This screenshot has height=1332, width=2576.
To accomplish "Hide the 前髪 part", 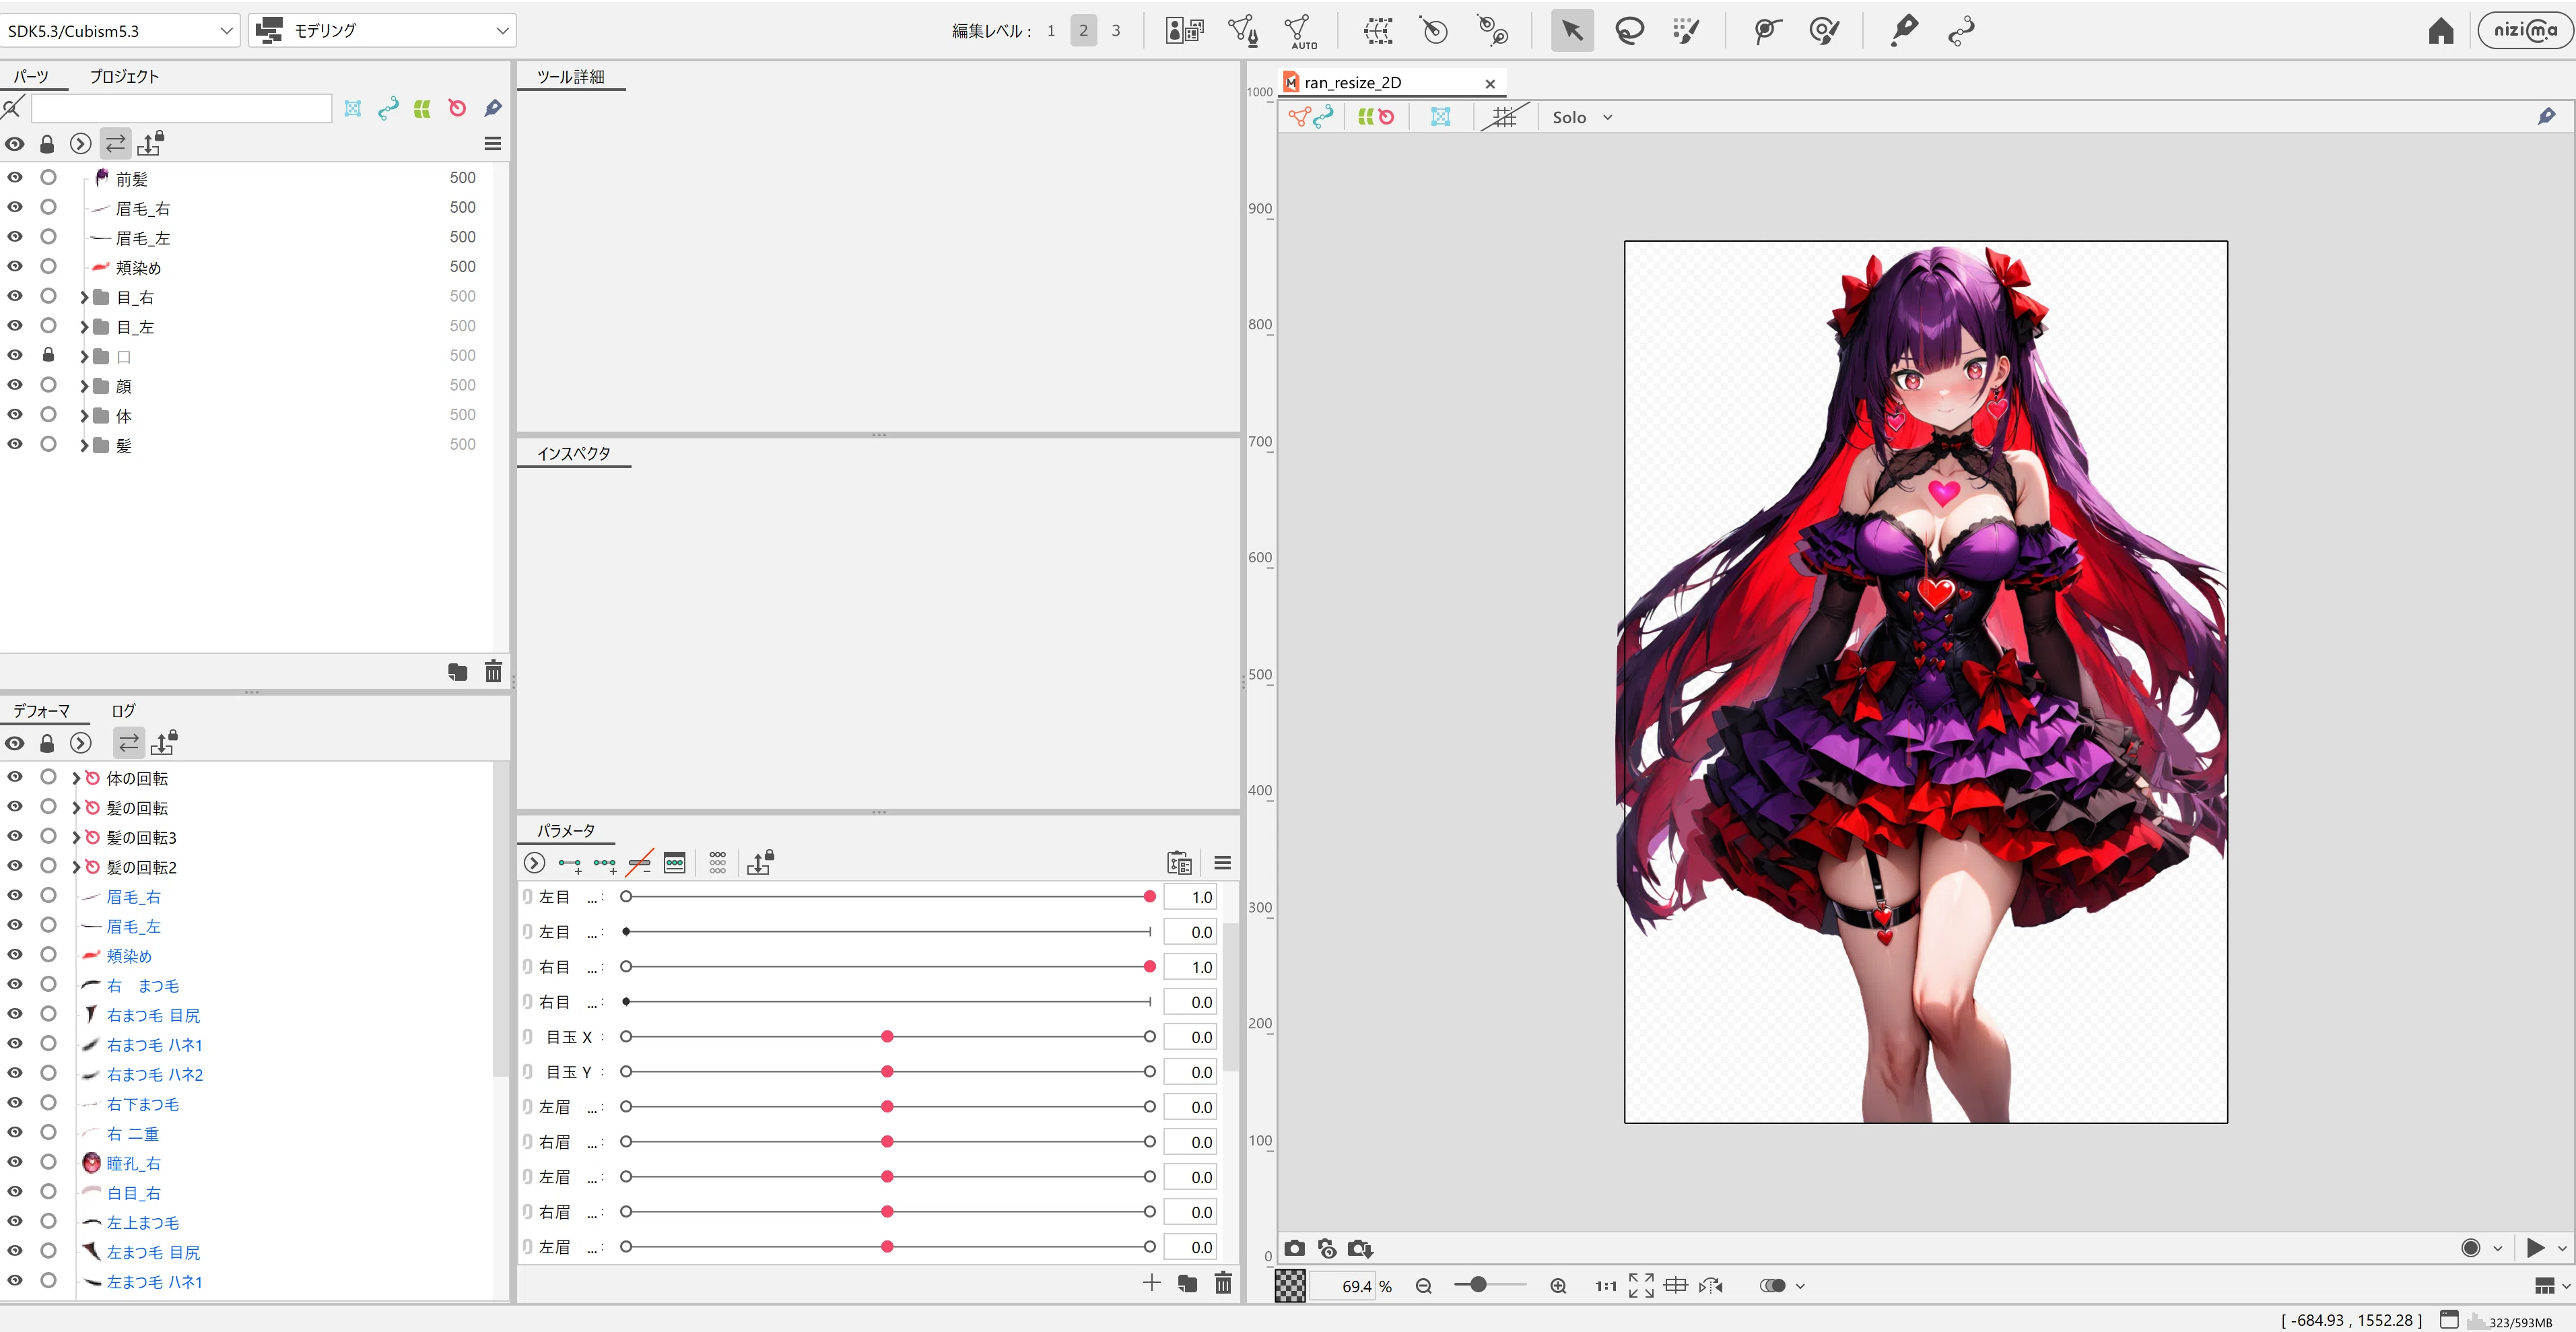I will pyautogui.click(x=15, y=177).
